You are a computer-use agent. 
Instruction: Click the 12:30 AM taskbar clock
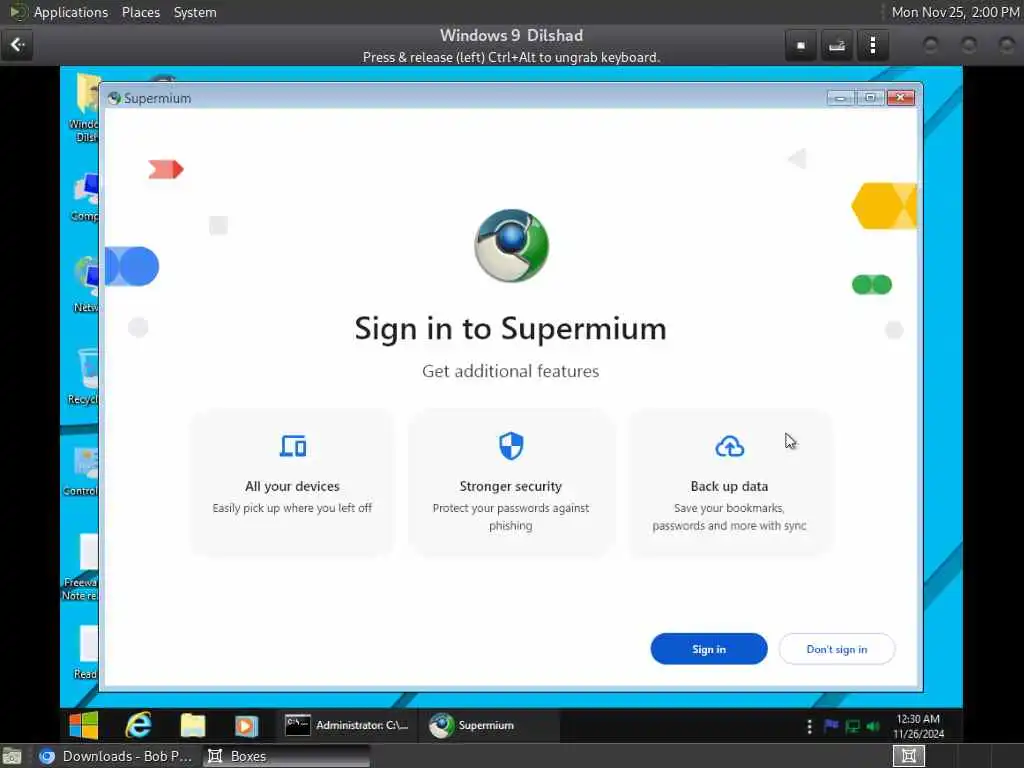coord(918,726)
